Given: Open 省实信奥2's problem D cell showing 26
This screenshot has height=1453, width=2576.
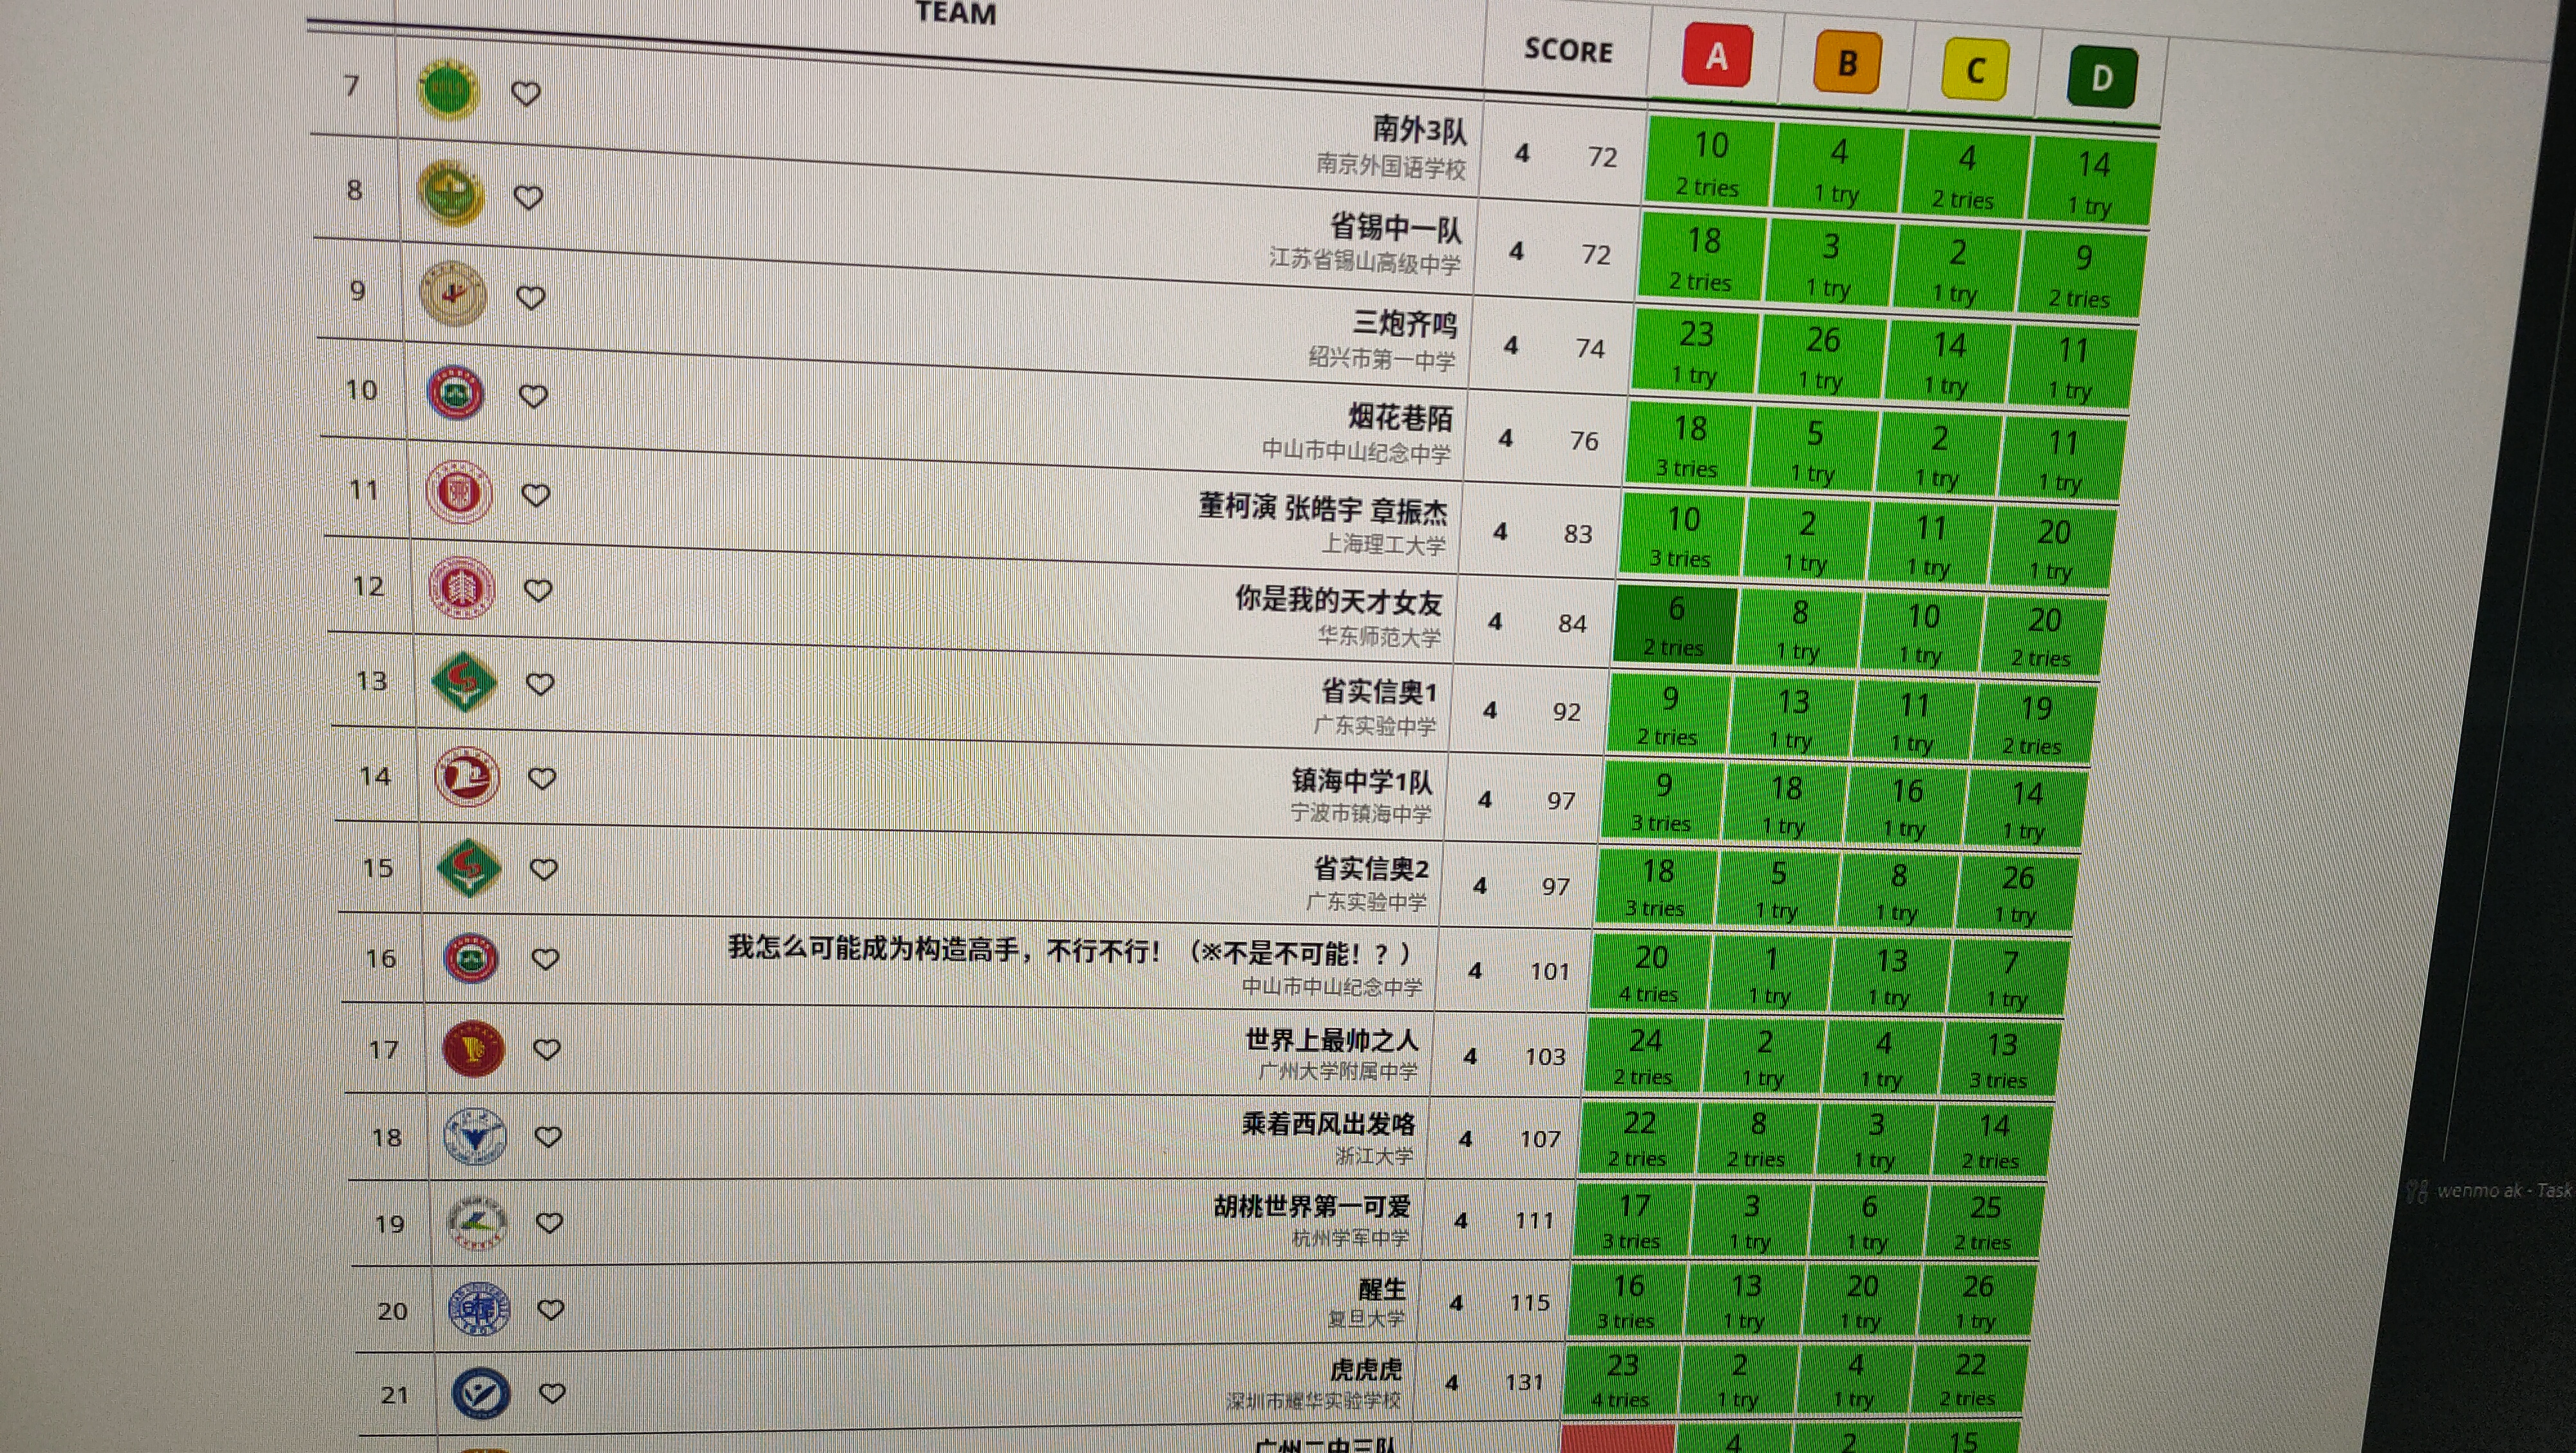Looking at the screenshot, I should pyautogui.click(x=2018, y=893).
